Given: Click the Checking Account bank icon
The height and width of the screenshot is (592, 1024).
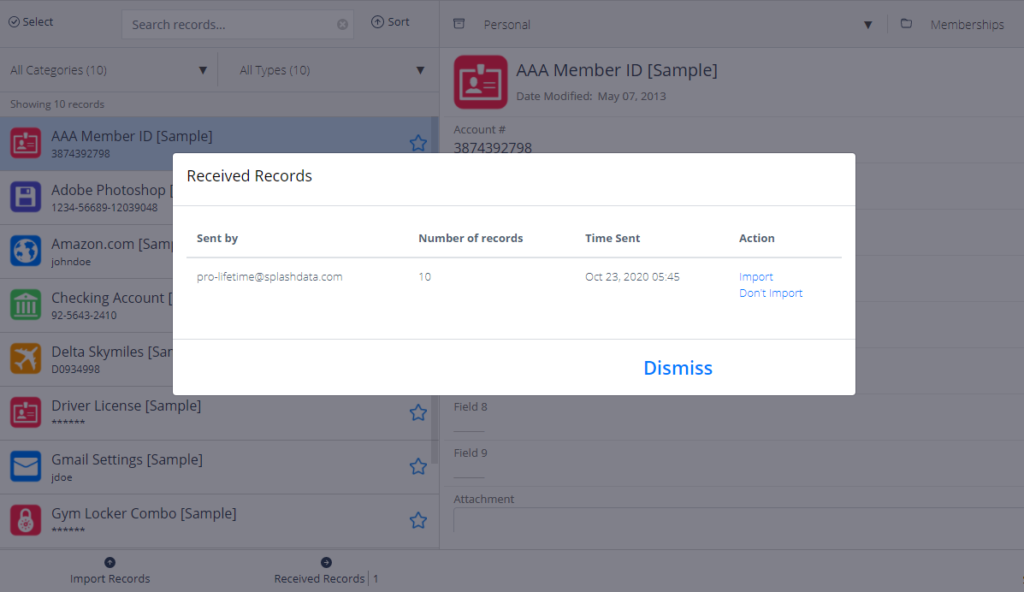Looking at the screenshot, I should click(26, 305).
